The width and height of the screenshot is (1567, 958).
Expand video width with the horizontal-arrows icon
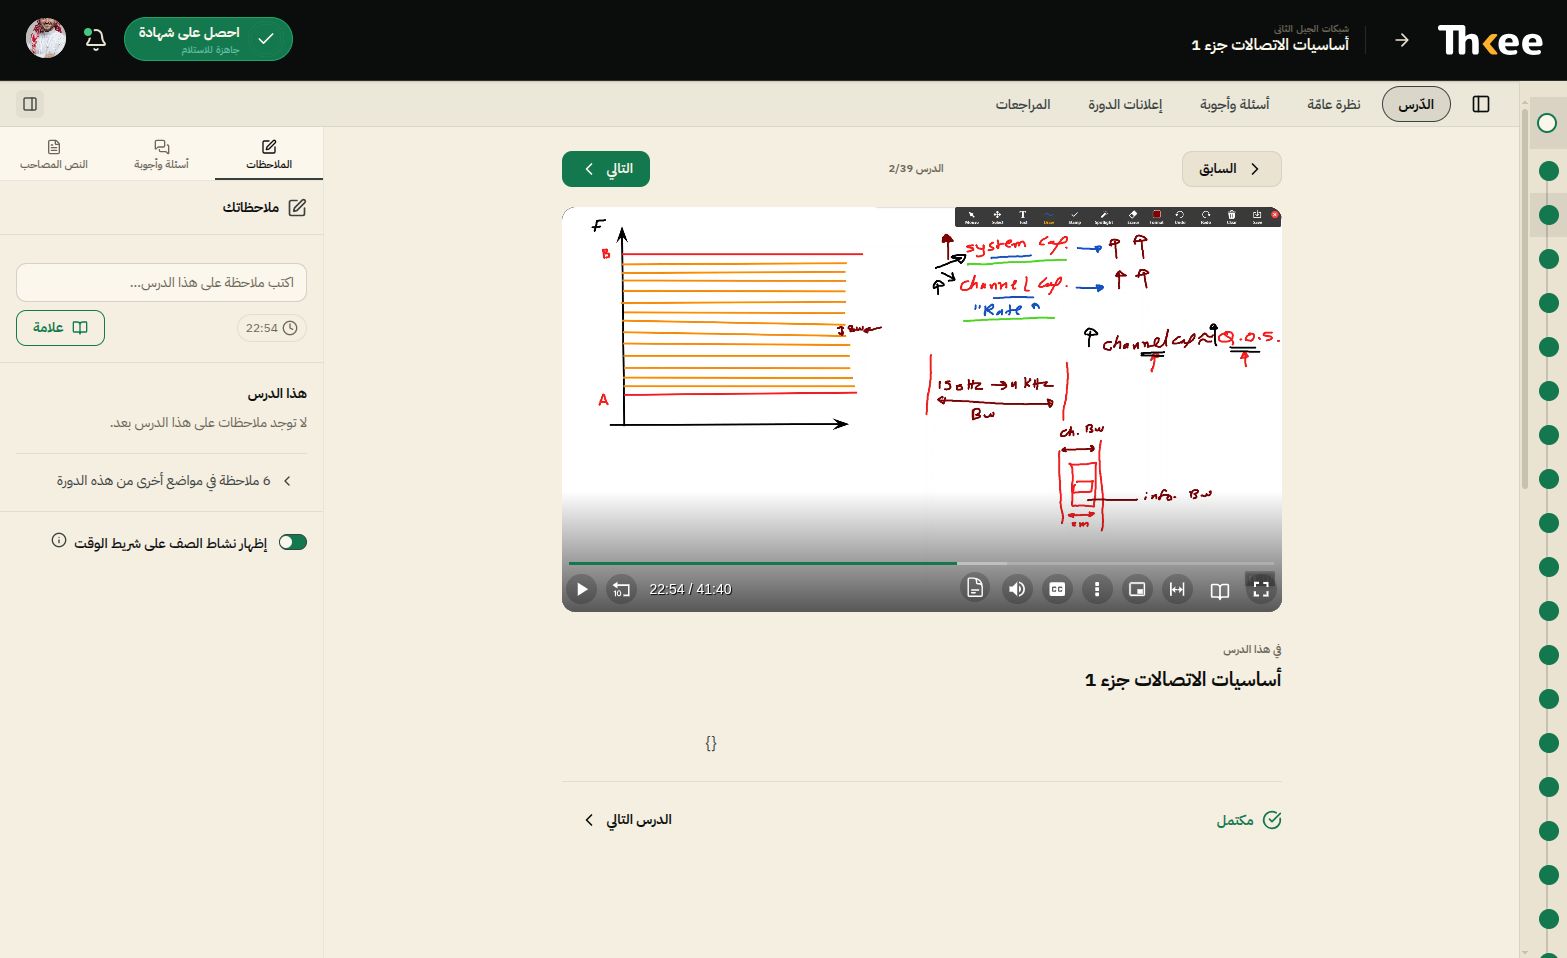pyautogui.click(x=1177, y=589)
